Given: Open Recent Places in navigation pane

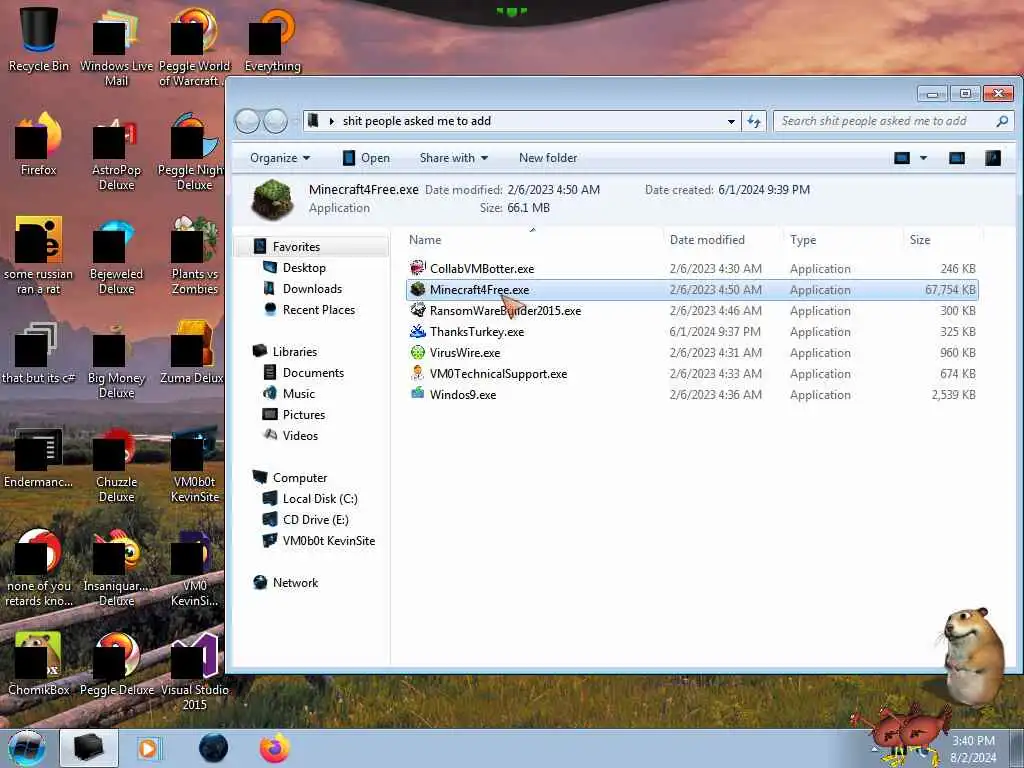Looking at the screenshot, I should click(x=319, y=310).
